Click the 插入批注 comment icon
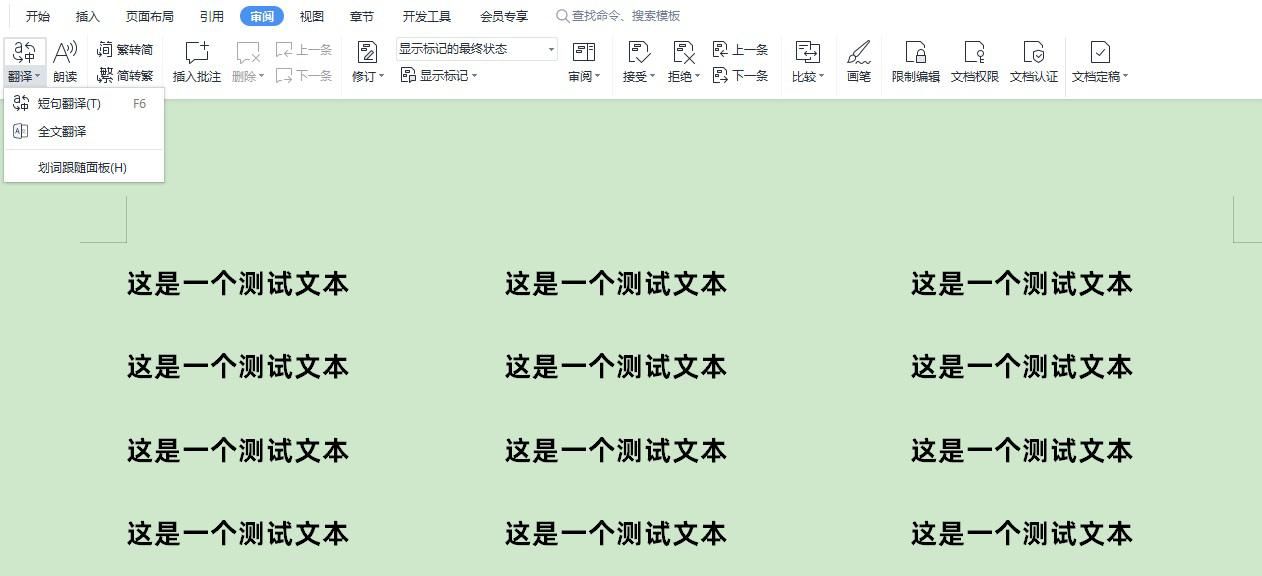Viewport: 1262px width, 576px height. pos(196,60)
